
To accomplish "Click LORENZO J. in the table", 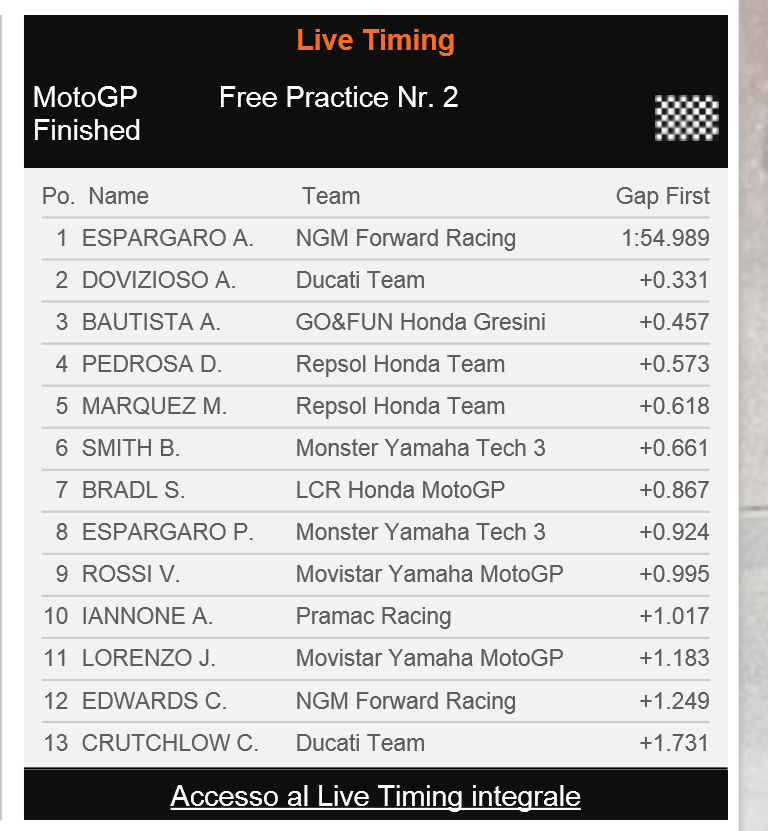I will click(148, 658).
